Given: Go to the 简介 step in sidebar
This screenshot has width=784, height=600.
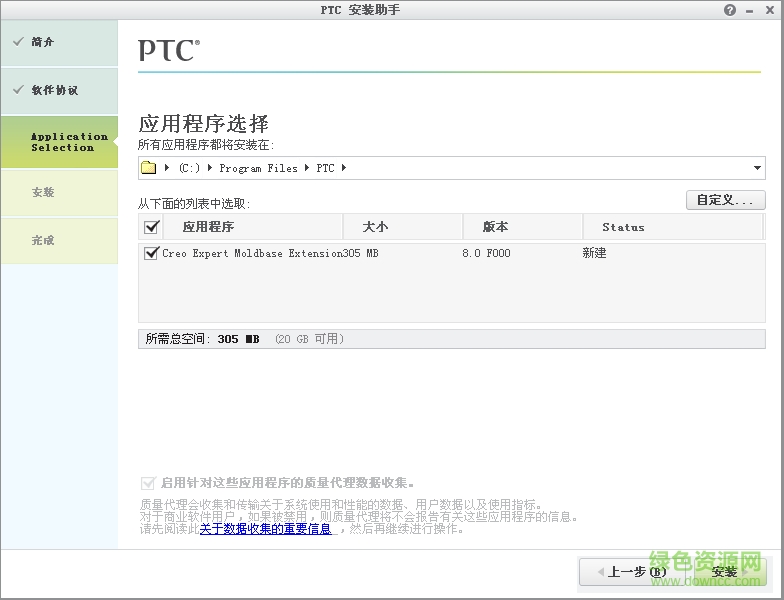Looking at the screenshot, I should coord(59,42).
